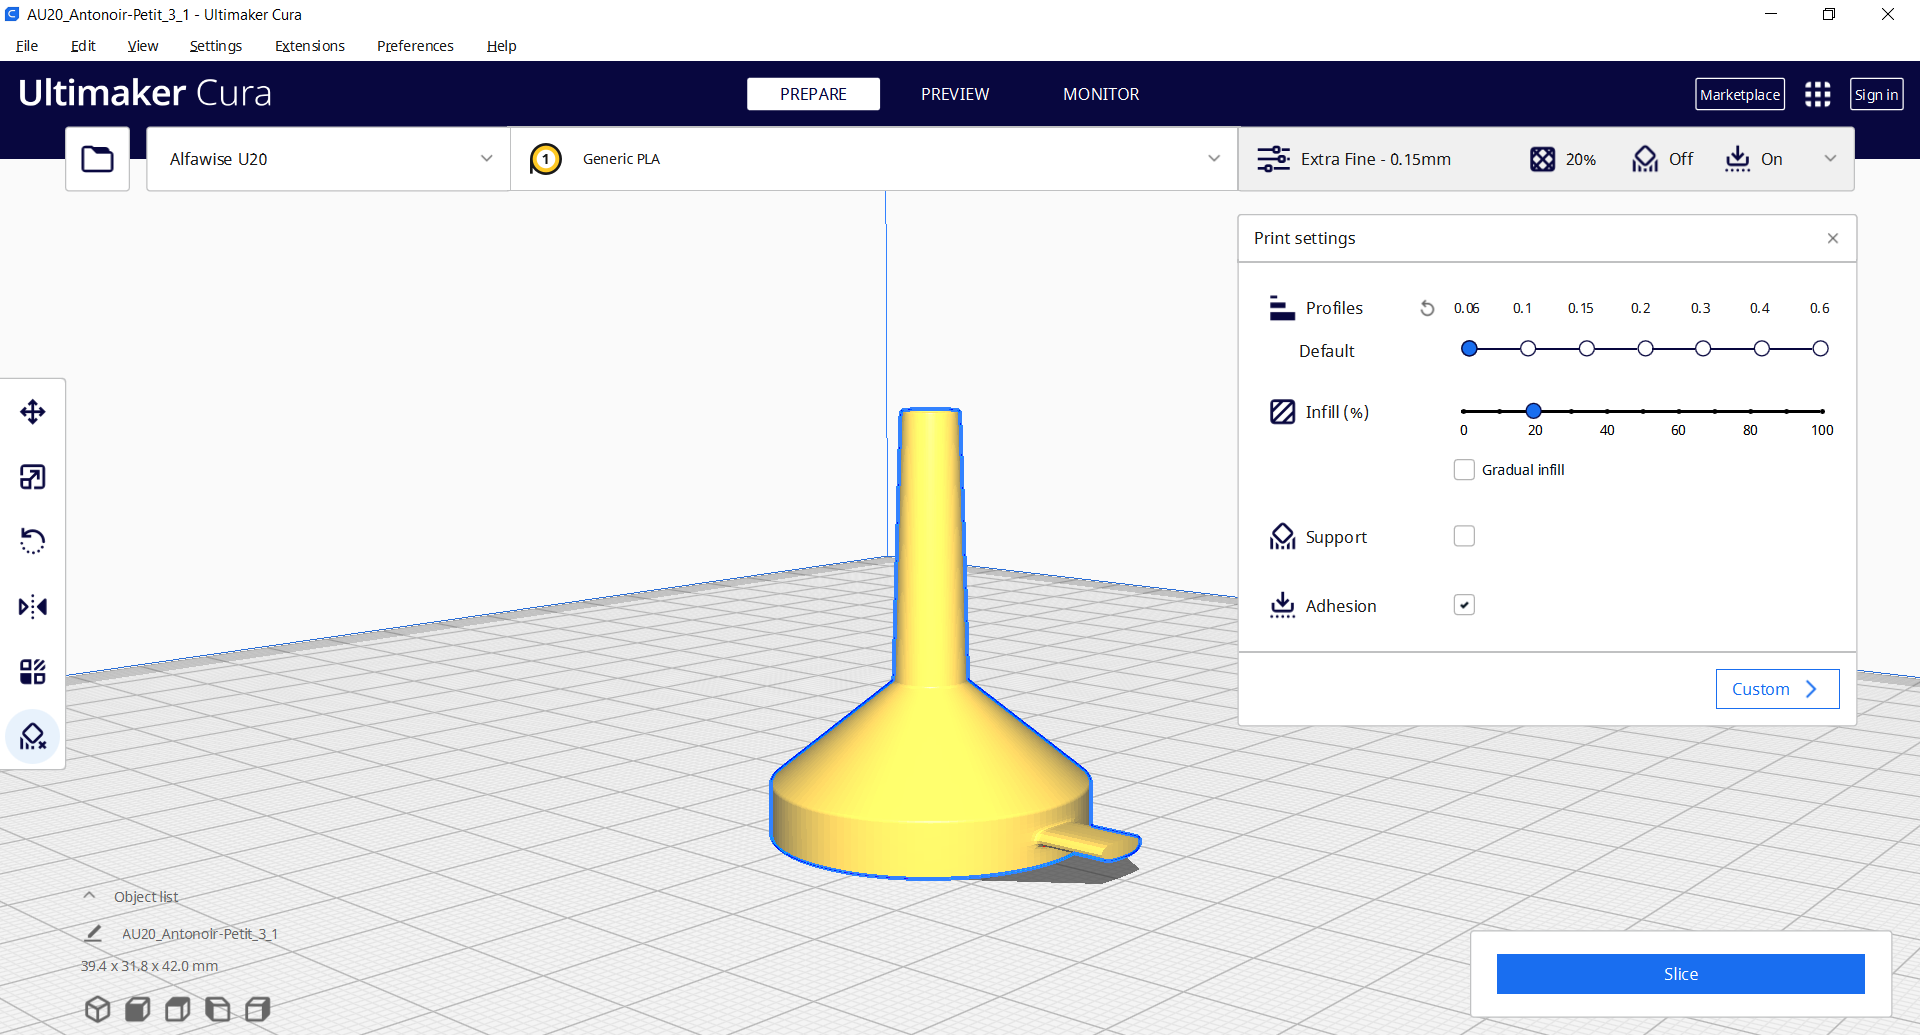The height and width of the screenshot is (1035, 1920).
Task: Click the infill 20% icon in header
Action: [1542, 159]
